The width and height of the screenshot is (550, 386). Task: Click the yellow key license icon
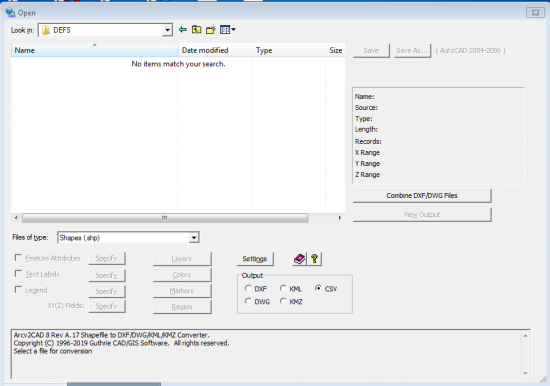click(x=314, y=259)
